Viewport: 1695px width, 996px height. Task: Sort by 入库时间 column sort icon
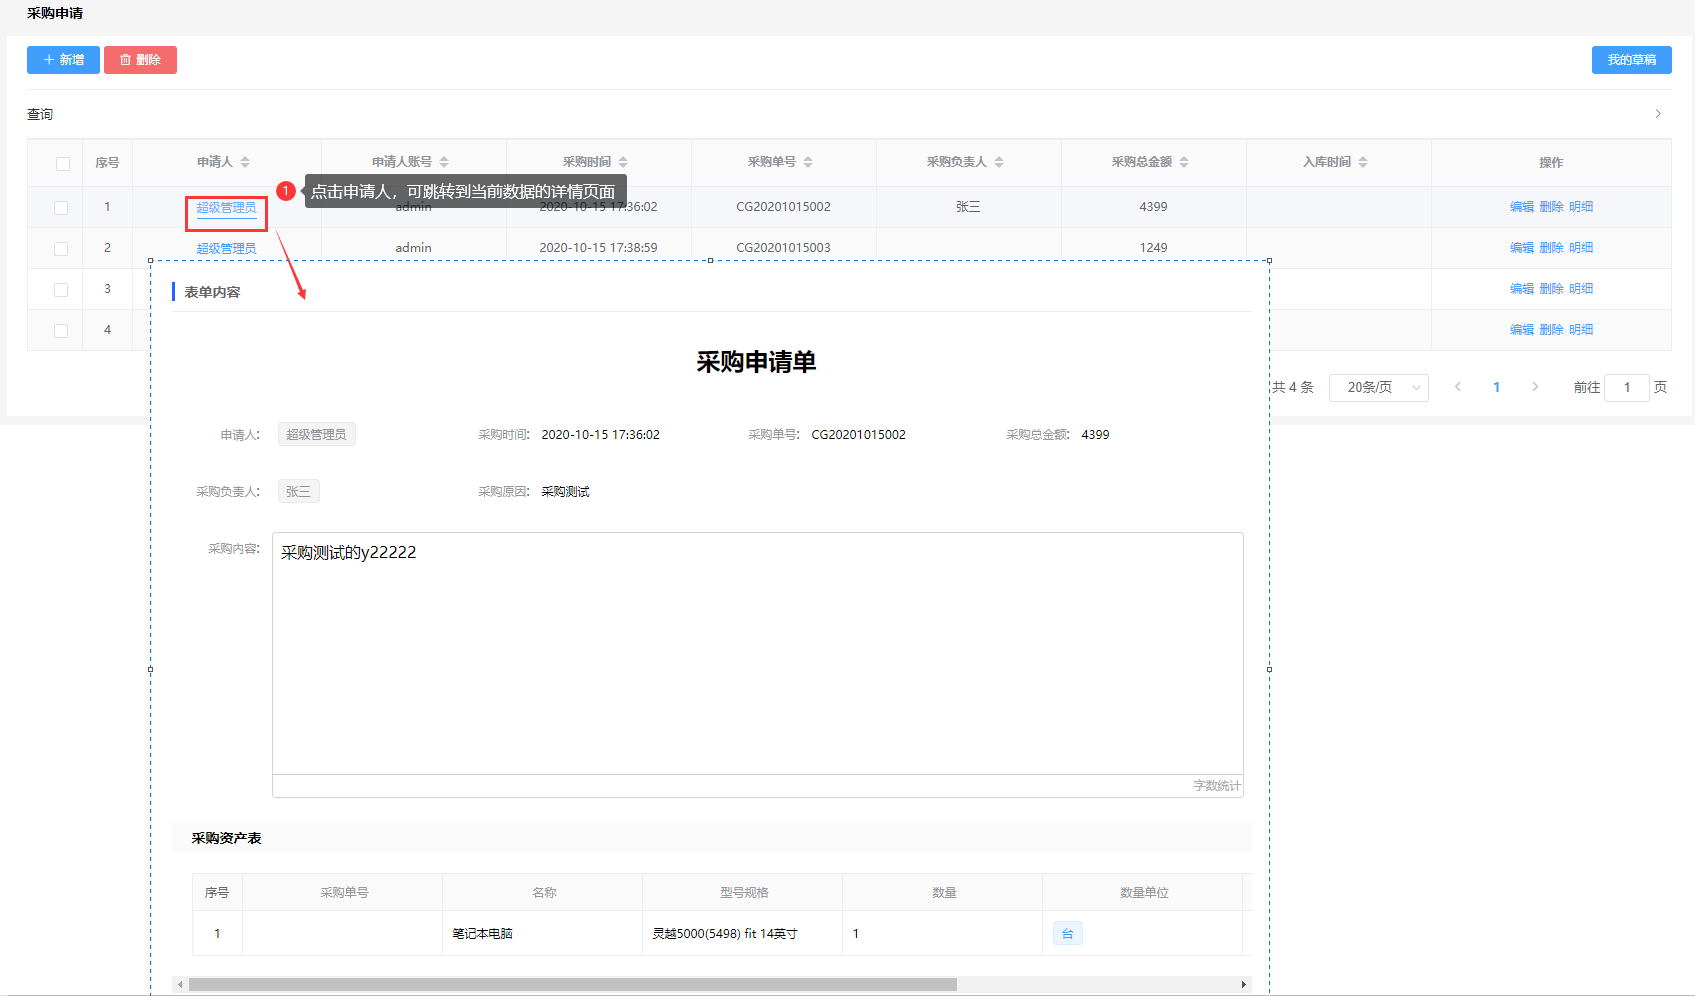tap(1363, 162)
